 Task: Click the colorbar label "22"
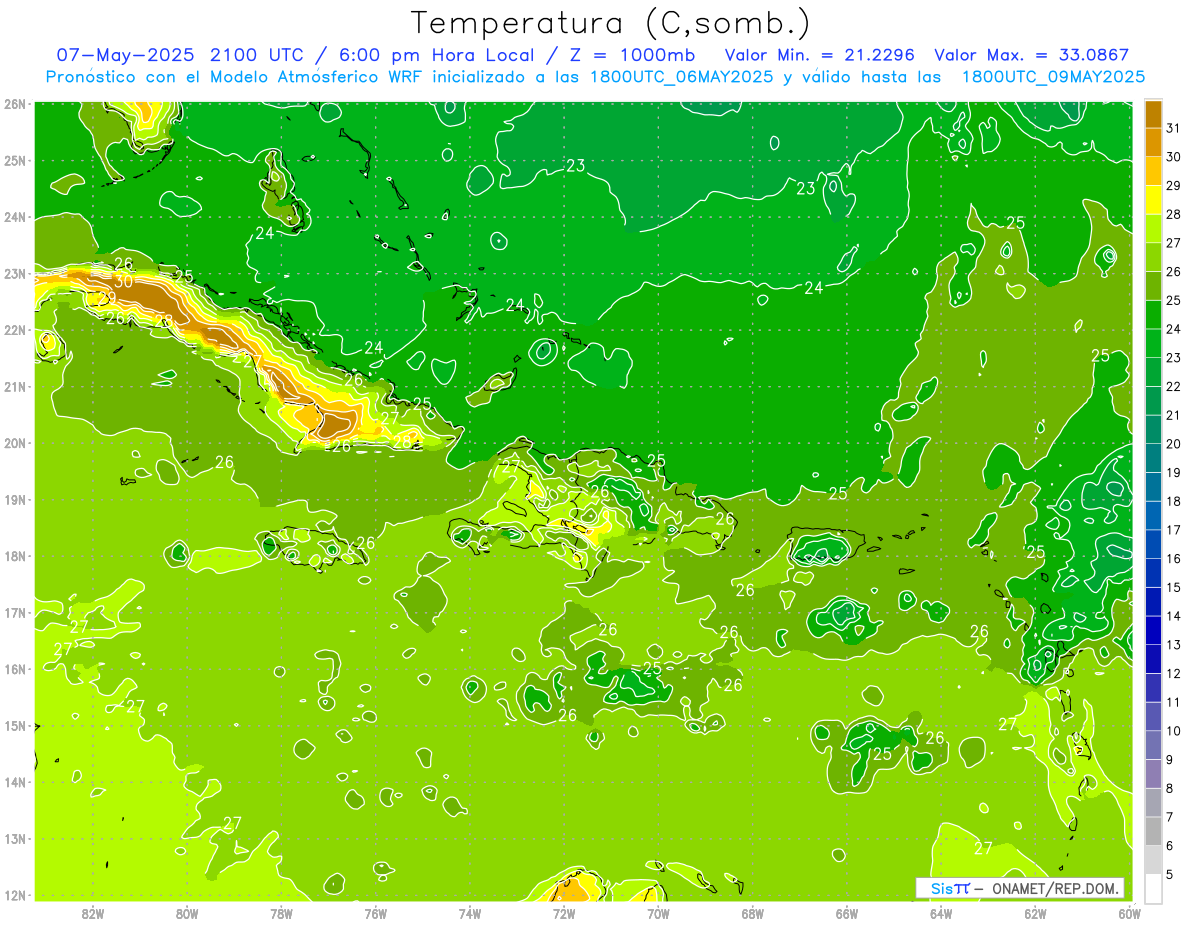point(1173,387)
